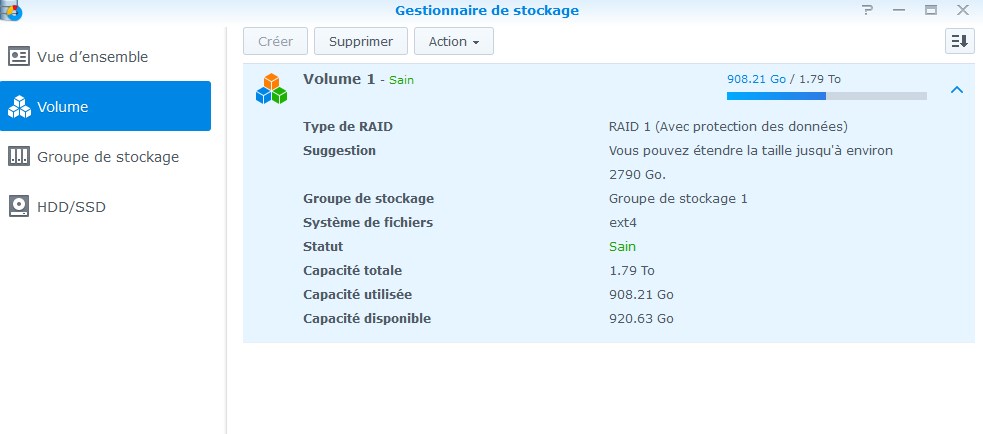
Task: Click the RAID 1 (Avec protection des données) value
Action: (x=728, y=127)
